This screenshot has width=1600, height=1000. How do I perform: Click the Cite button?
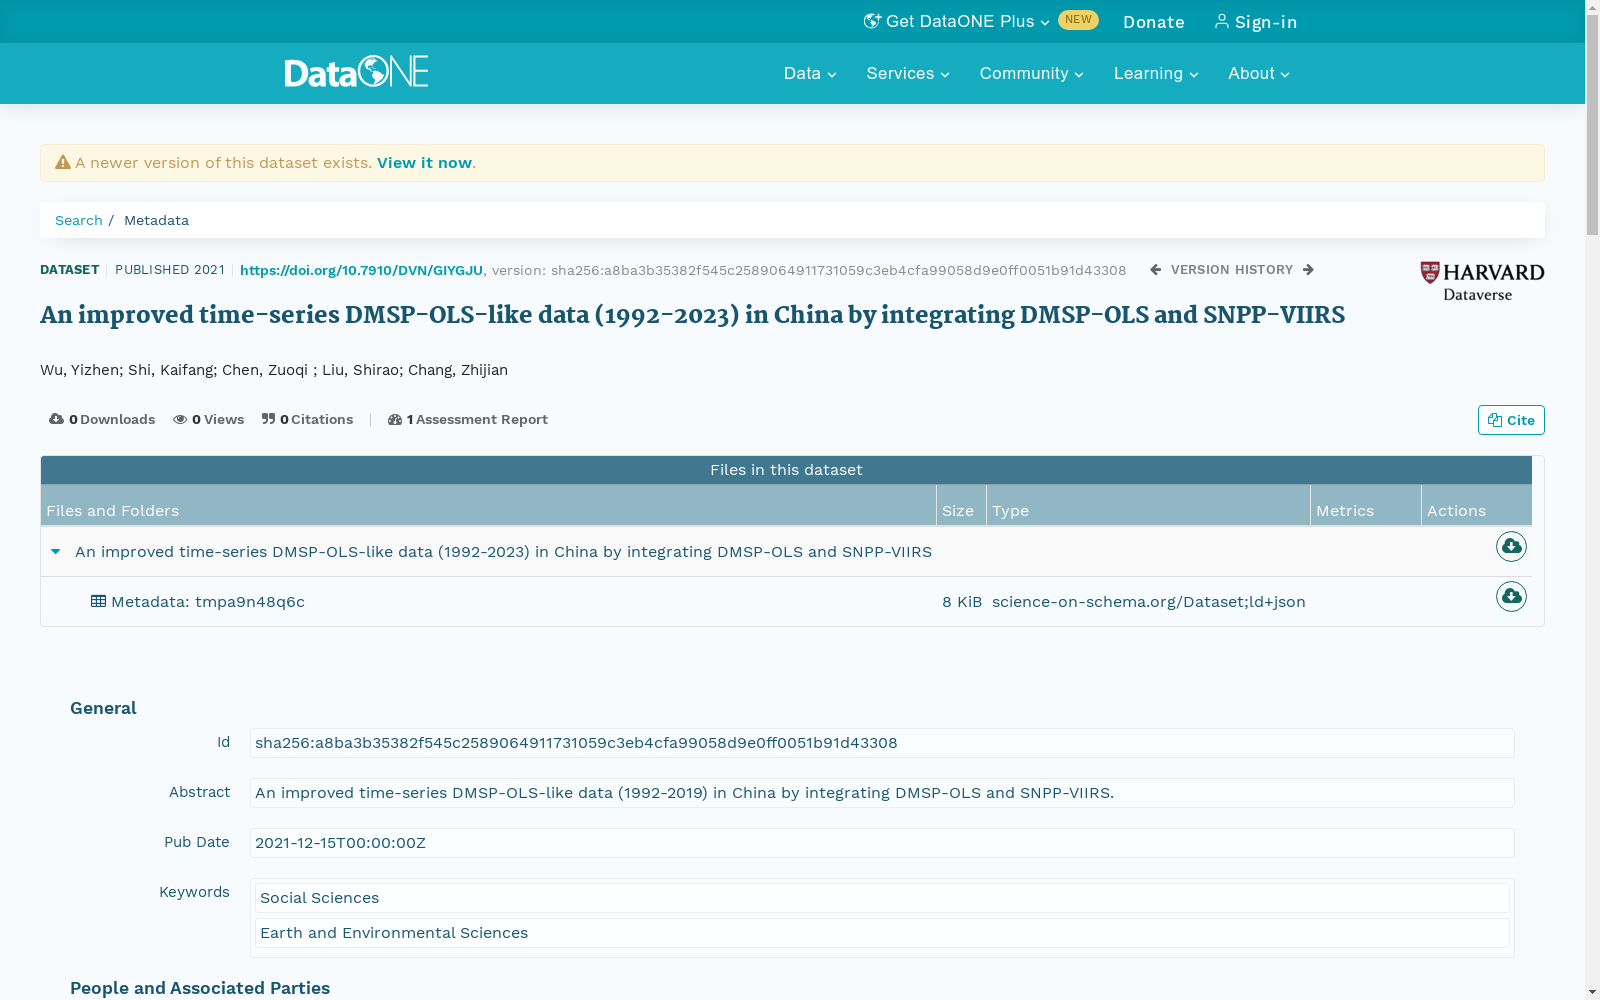click(x=1511, y=420)
